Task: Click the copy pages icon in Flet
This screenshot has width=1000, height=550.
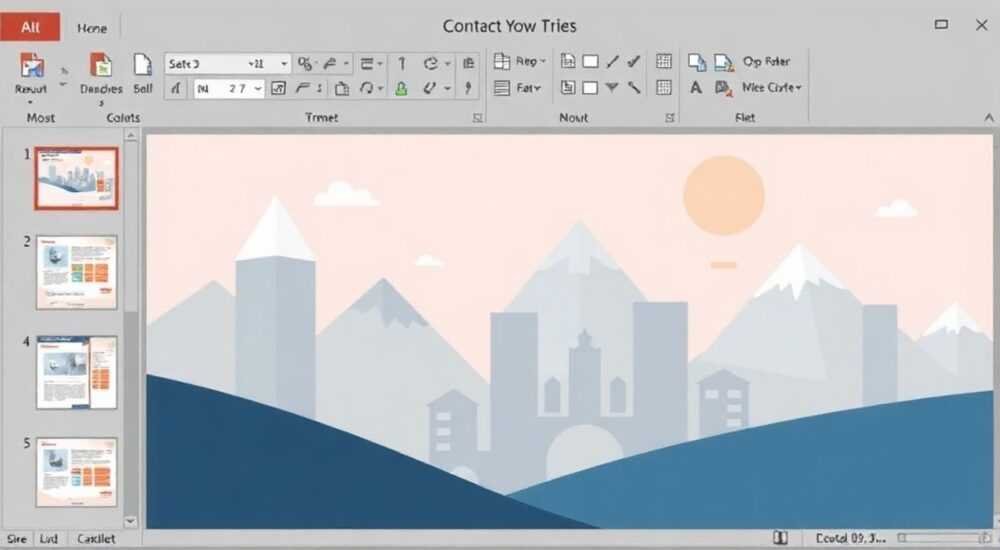Action: [x=697, y=62]
